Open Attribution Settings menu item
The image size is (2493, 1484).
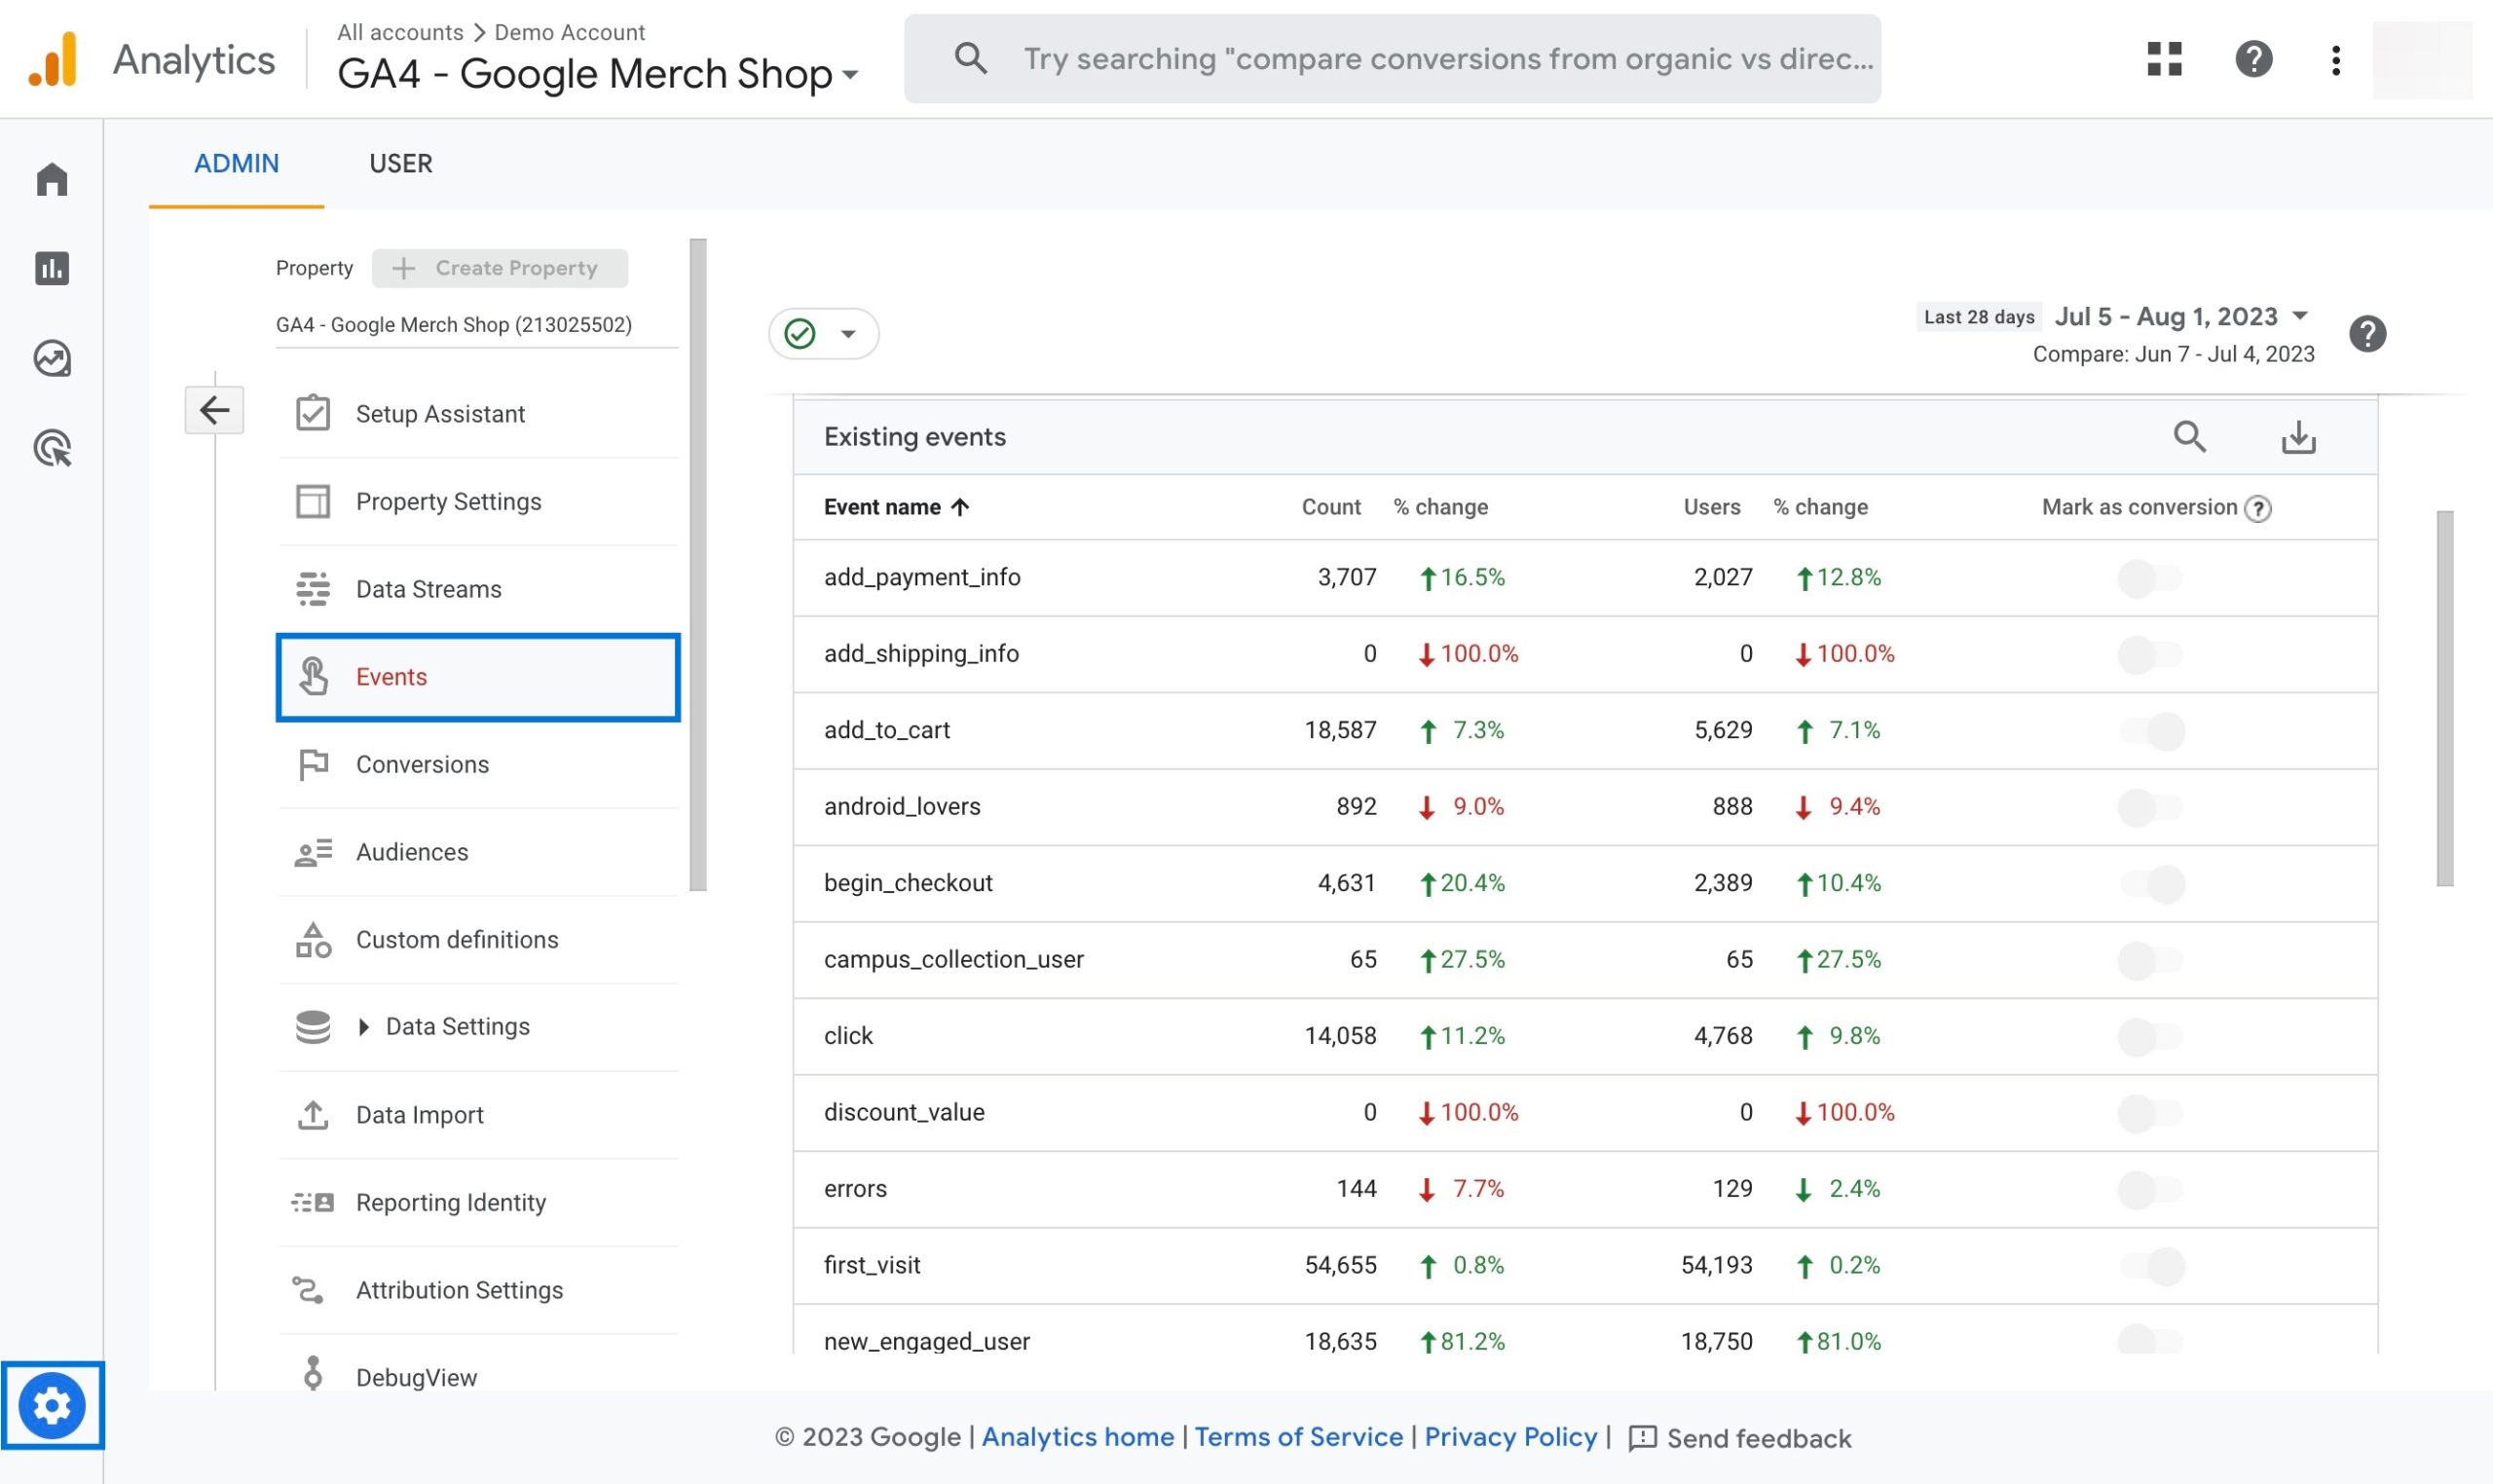click(478, 1289)
